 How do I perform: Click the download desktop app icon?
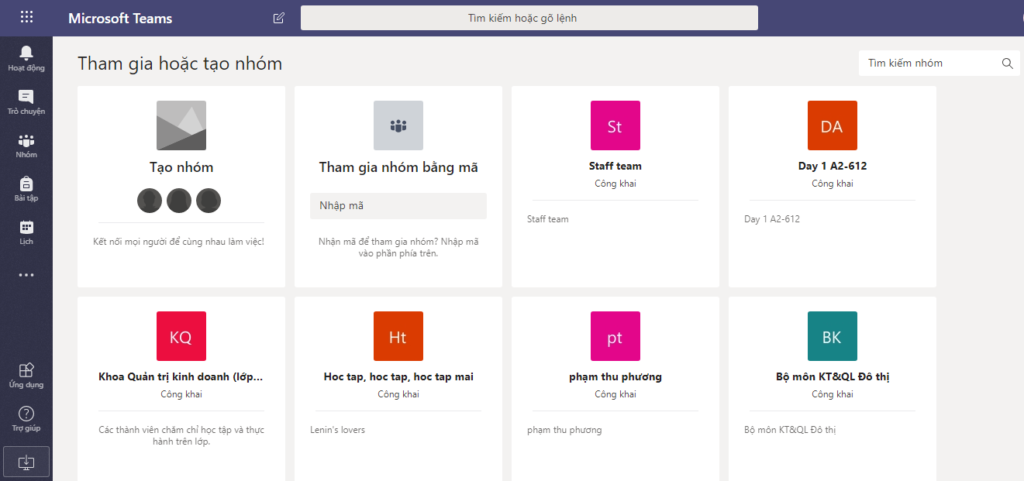click(26, 462)
